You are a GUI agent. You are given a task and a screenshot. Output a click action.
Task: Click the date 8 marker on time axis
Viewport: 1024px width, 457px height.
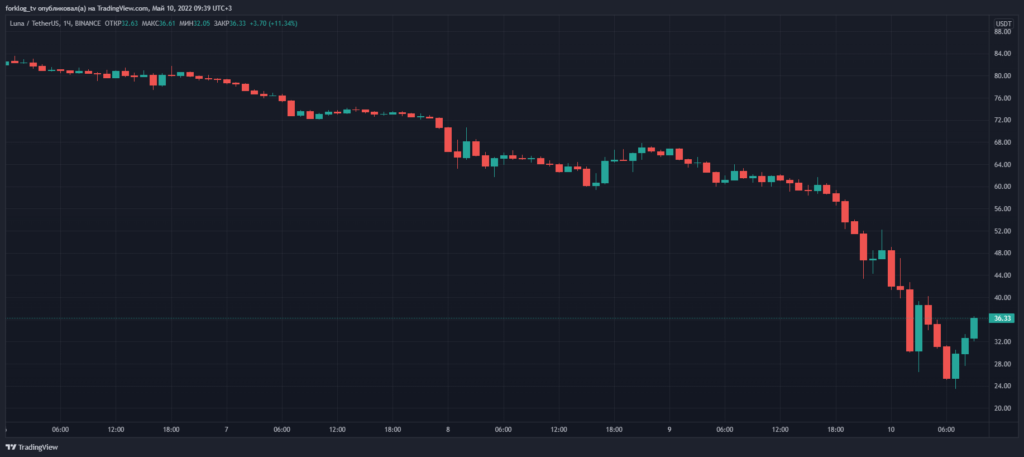point(448,430)
